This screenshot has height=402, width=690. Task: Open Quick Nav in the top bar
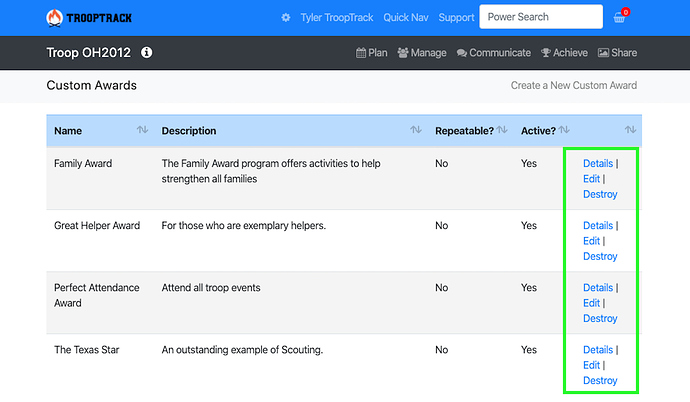point(406,18)
